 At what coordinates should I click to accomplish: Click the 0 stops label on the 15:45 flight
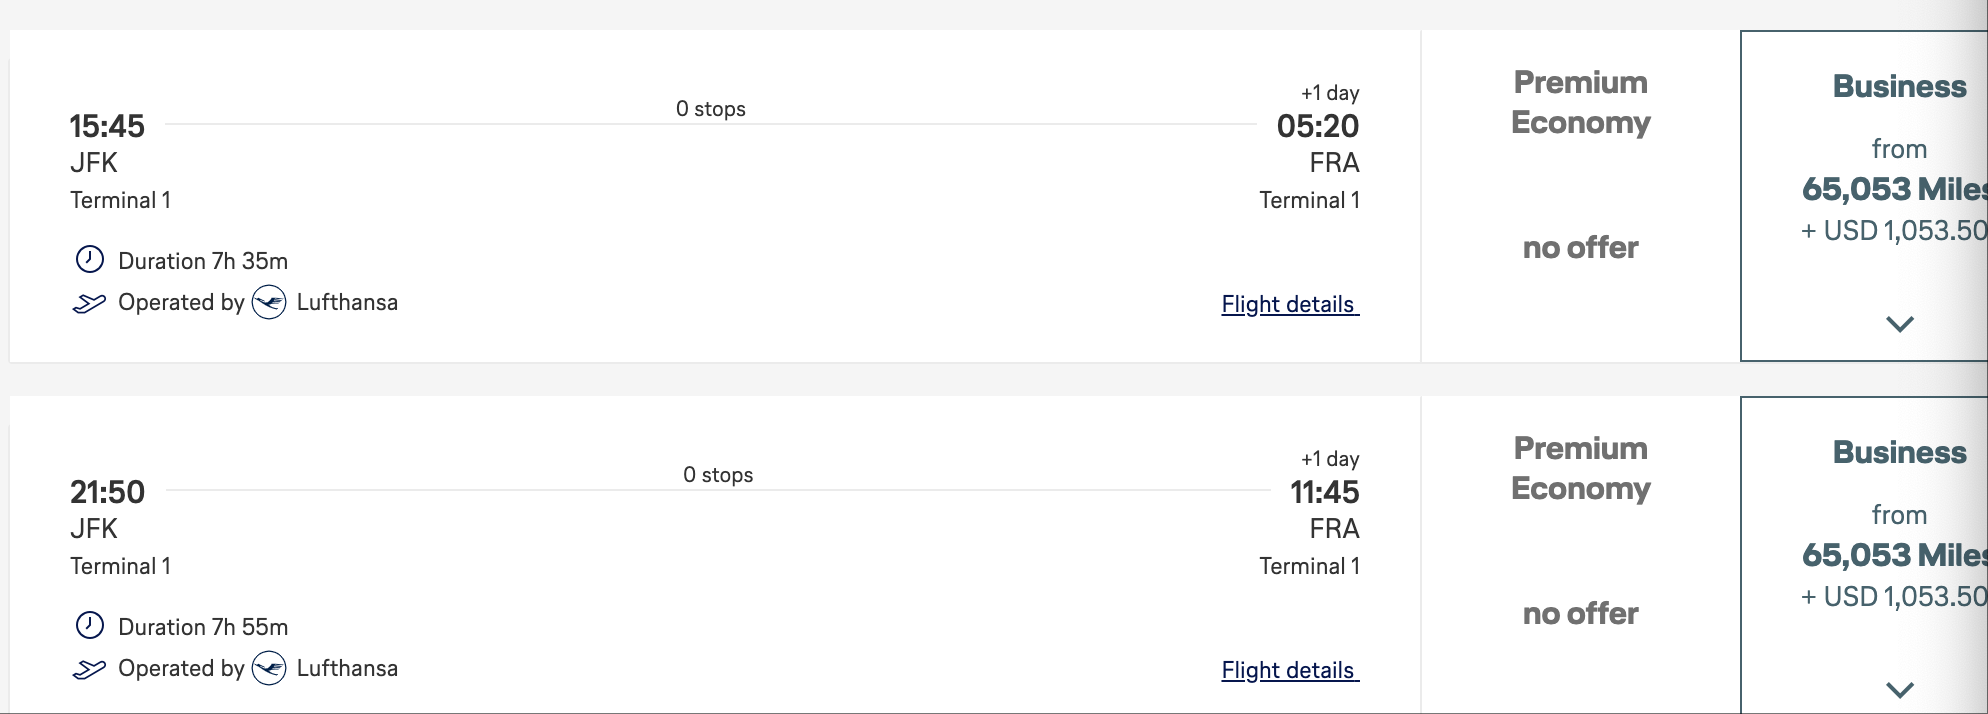[710, 109]
